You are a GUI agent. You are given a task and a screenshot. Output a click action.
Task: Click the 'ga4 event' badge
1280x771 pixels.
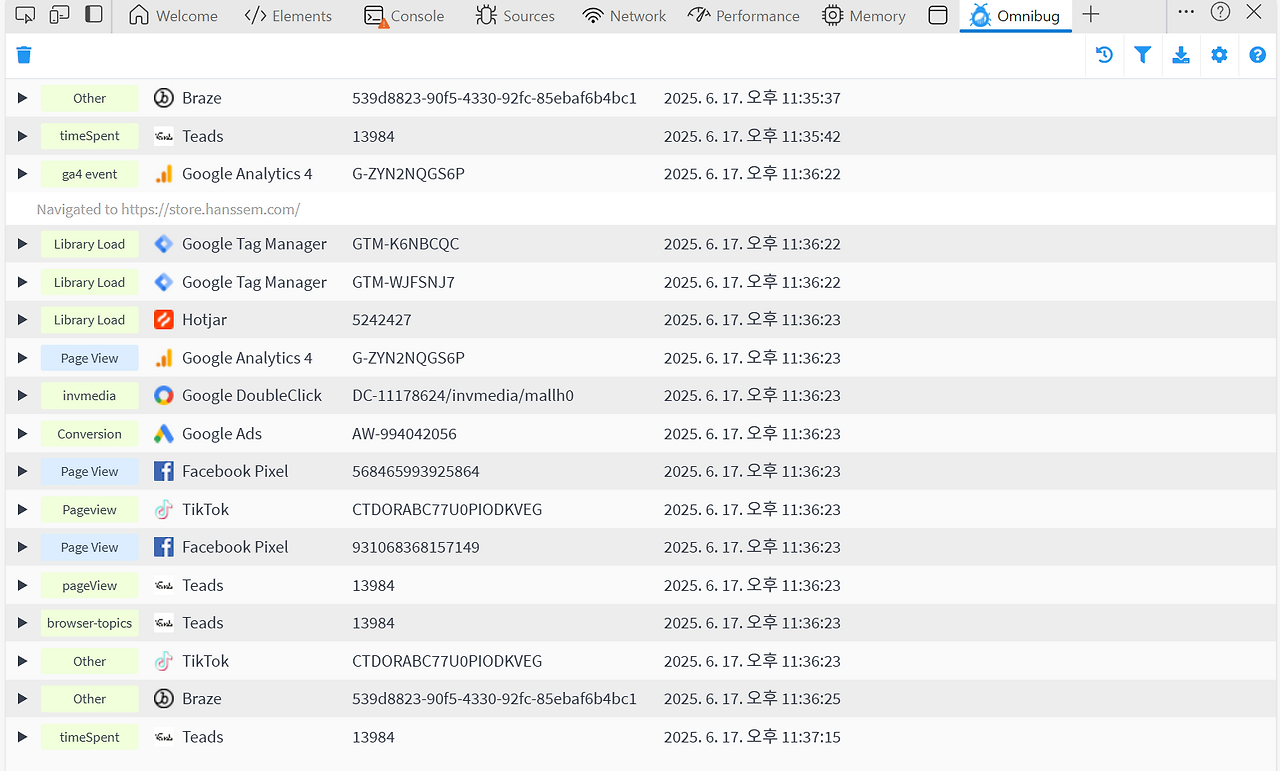coord(90,174)
